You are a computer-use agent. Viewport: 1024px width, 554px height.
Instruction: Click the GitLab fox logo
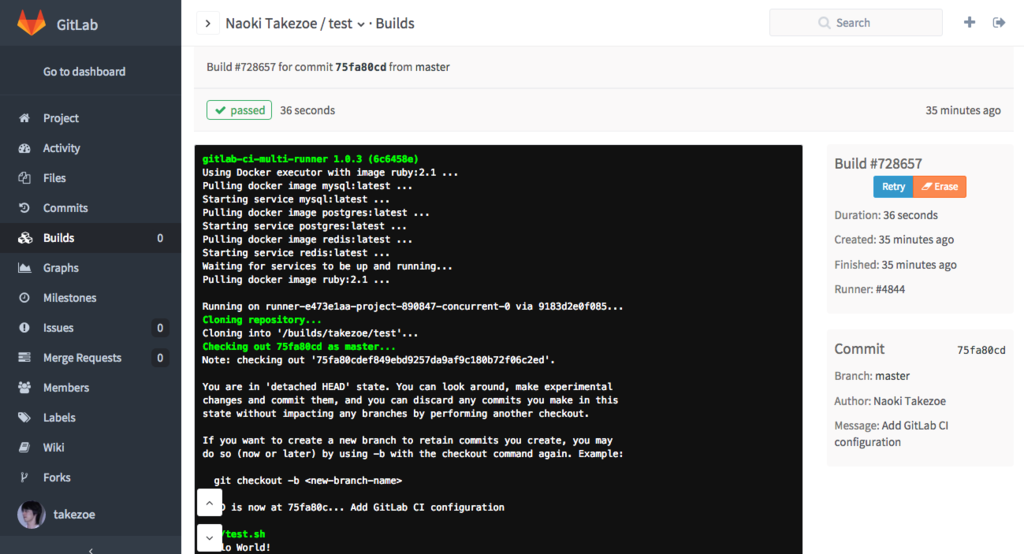(31, 23)
